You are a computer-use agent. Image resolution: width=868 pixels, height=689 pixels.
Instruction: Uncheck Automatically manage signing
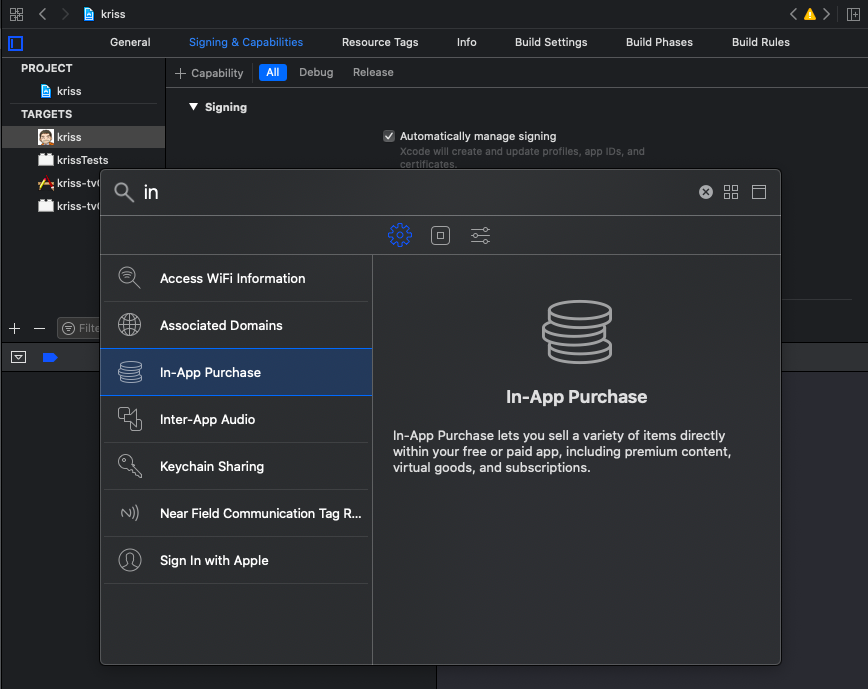[x=389, y=136]
